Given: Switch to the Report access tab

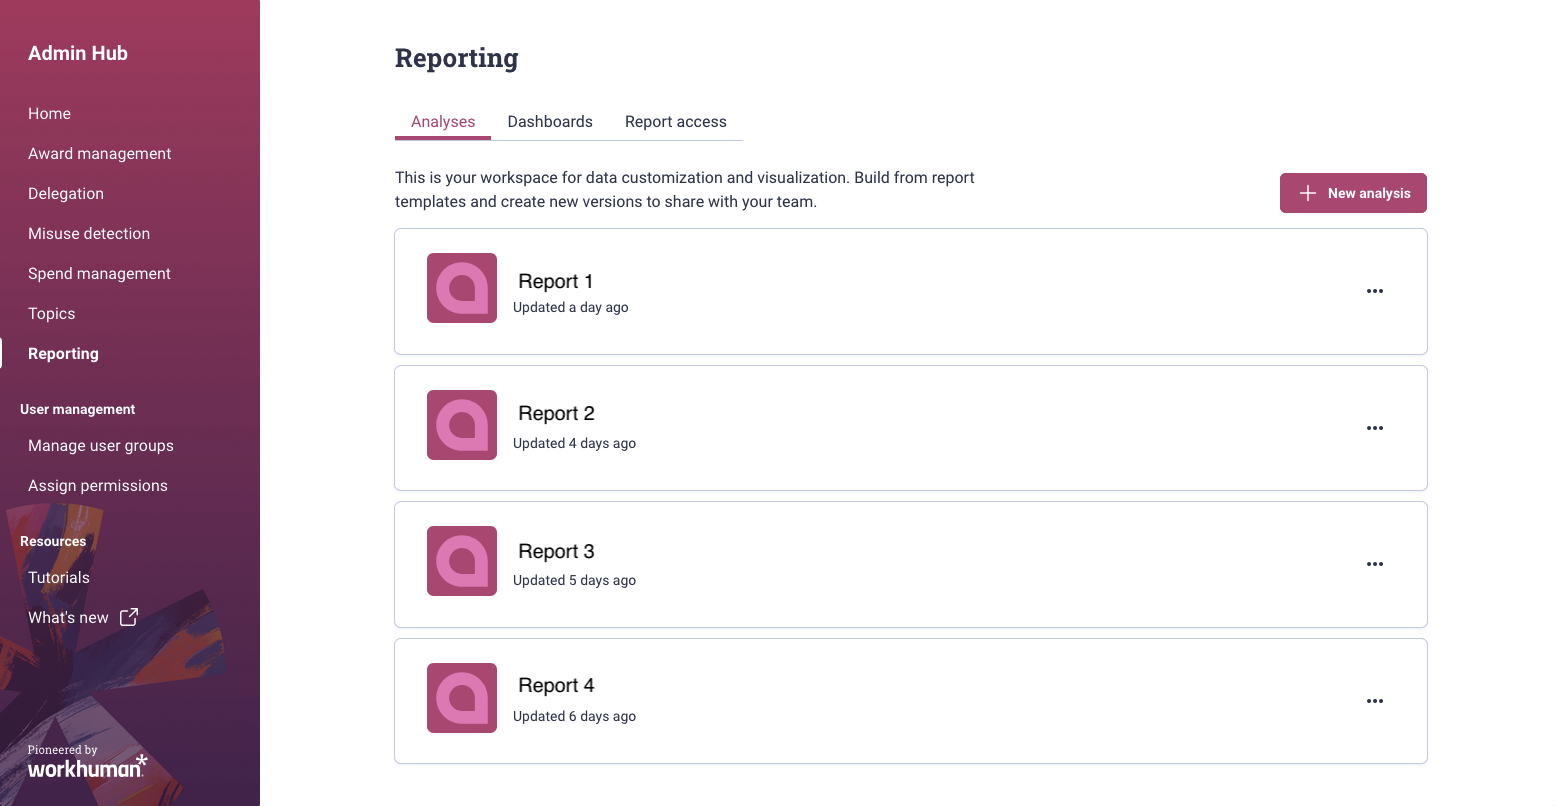Looking at the screenshot, I should point(676,122).
